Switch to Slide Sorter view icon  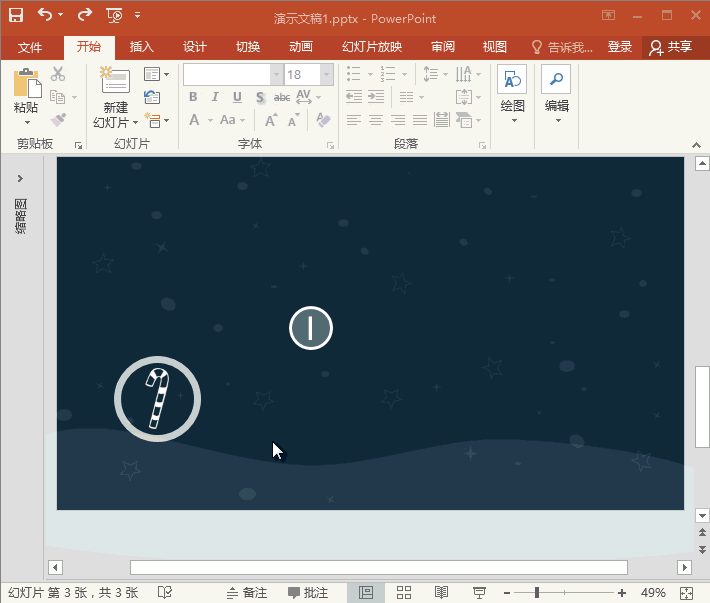click(405, 593)
